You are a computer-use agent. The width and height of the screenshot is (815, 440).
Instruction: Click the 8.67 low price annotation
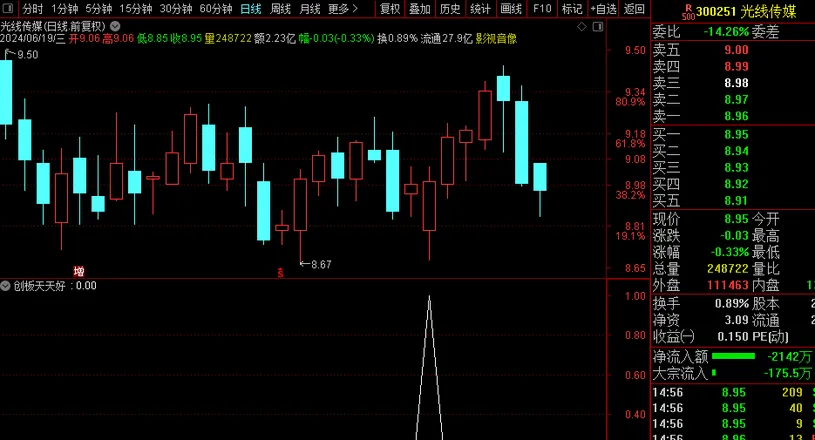321,264
